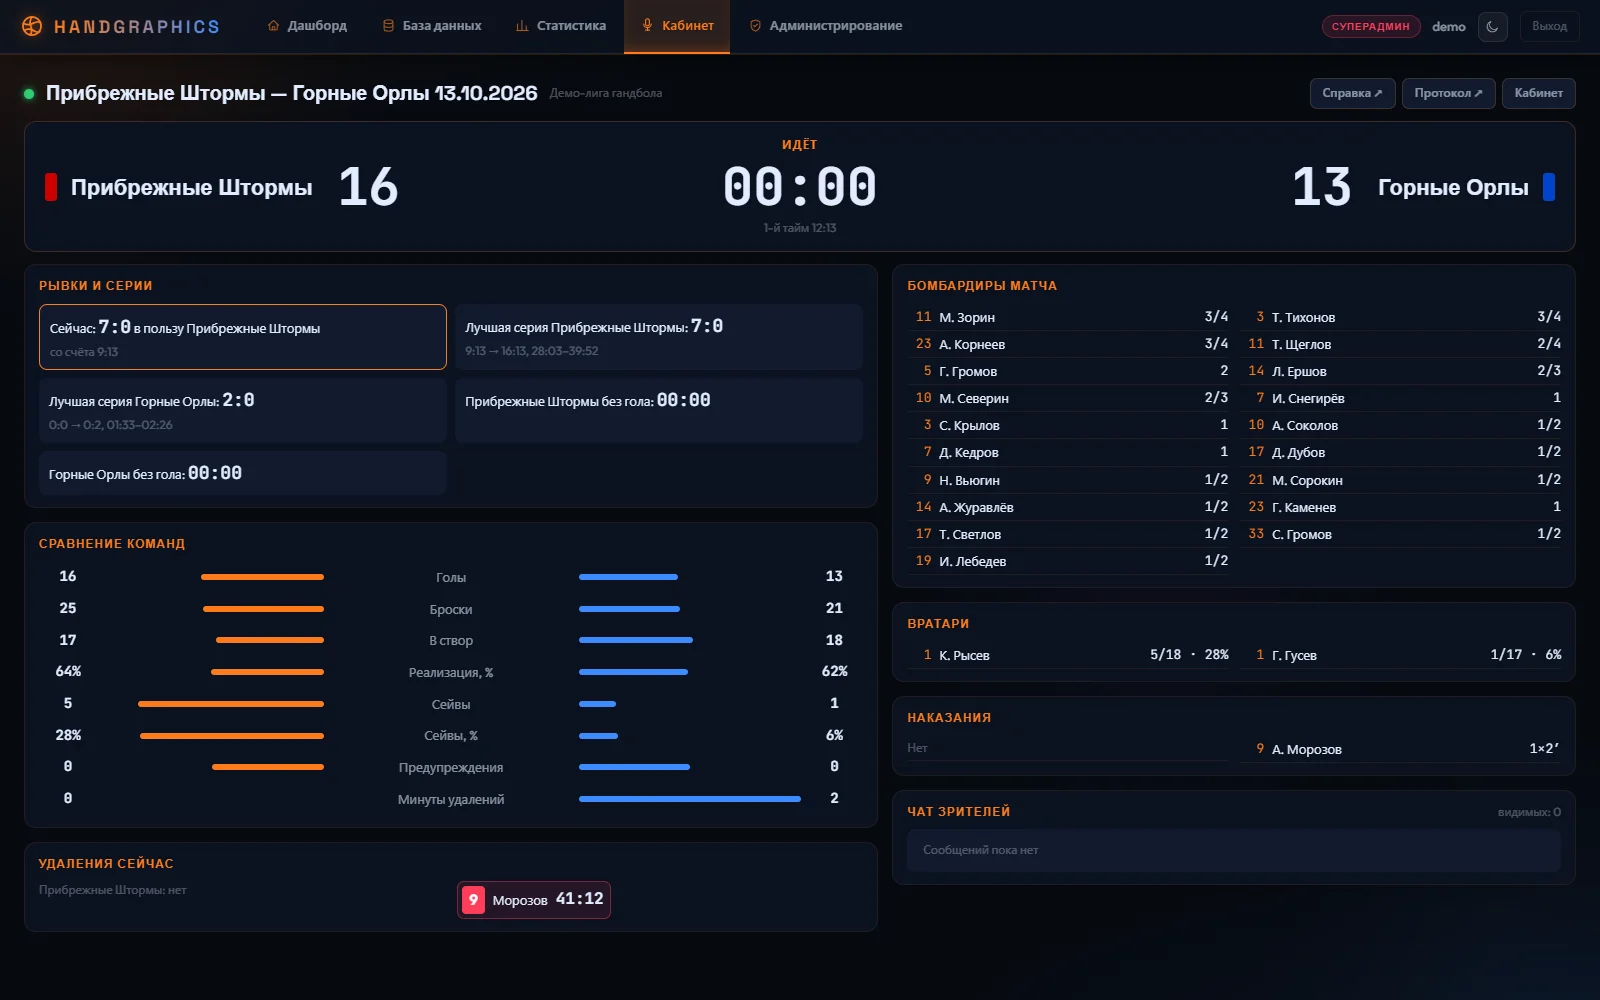
Task: Click the blue Горные Орлы team color marker
Action: tap(1549, 187)
